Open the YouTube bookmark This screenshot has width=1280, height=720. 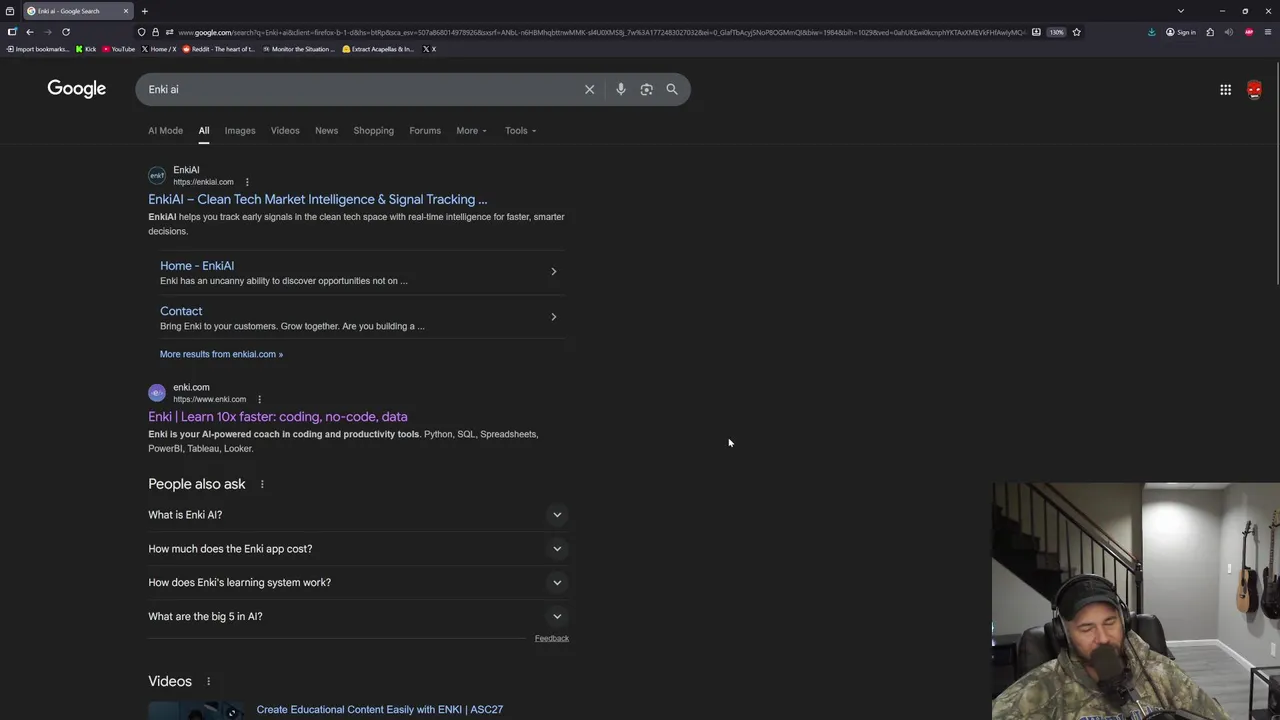click(x=119, y=49)
